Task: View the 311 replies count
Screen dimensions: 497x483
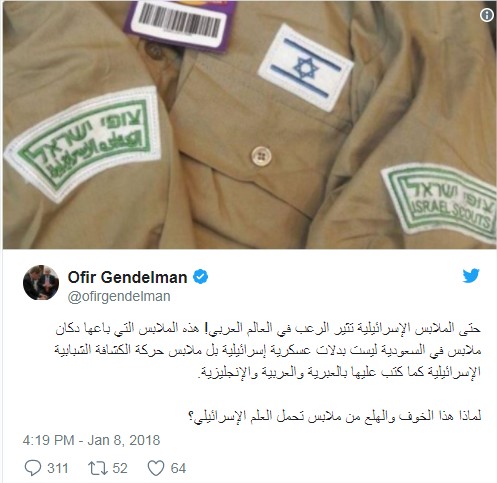Action: click(x=58, y=468)
